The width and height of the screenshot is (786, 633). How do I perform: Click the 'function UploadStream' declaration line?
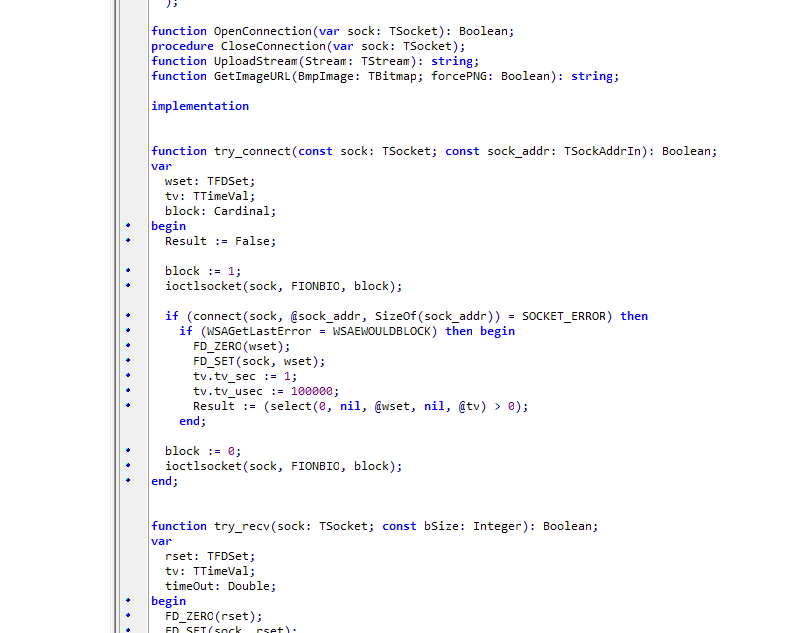(315, 61)
